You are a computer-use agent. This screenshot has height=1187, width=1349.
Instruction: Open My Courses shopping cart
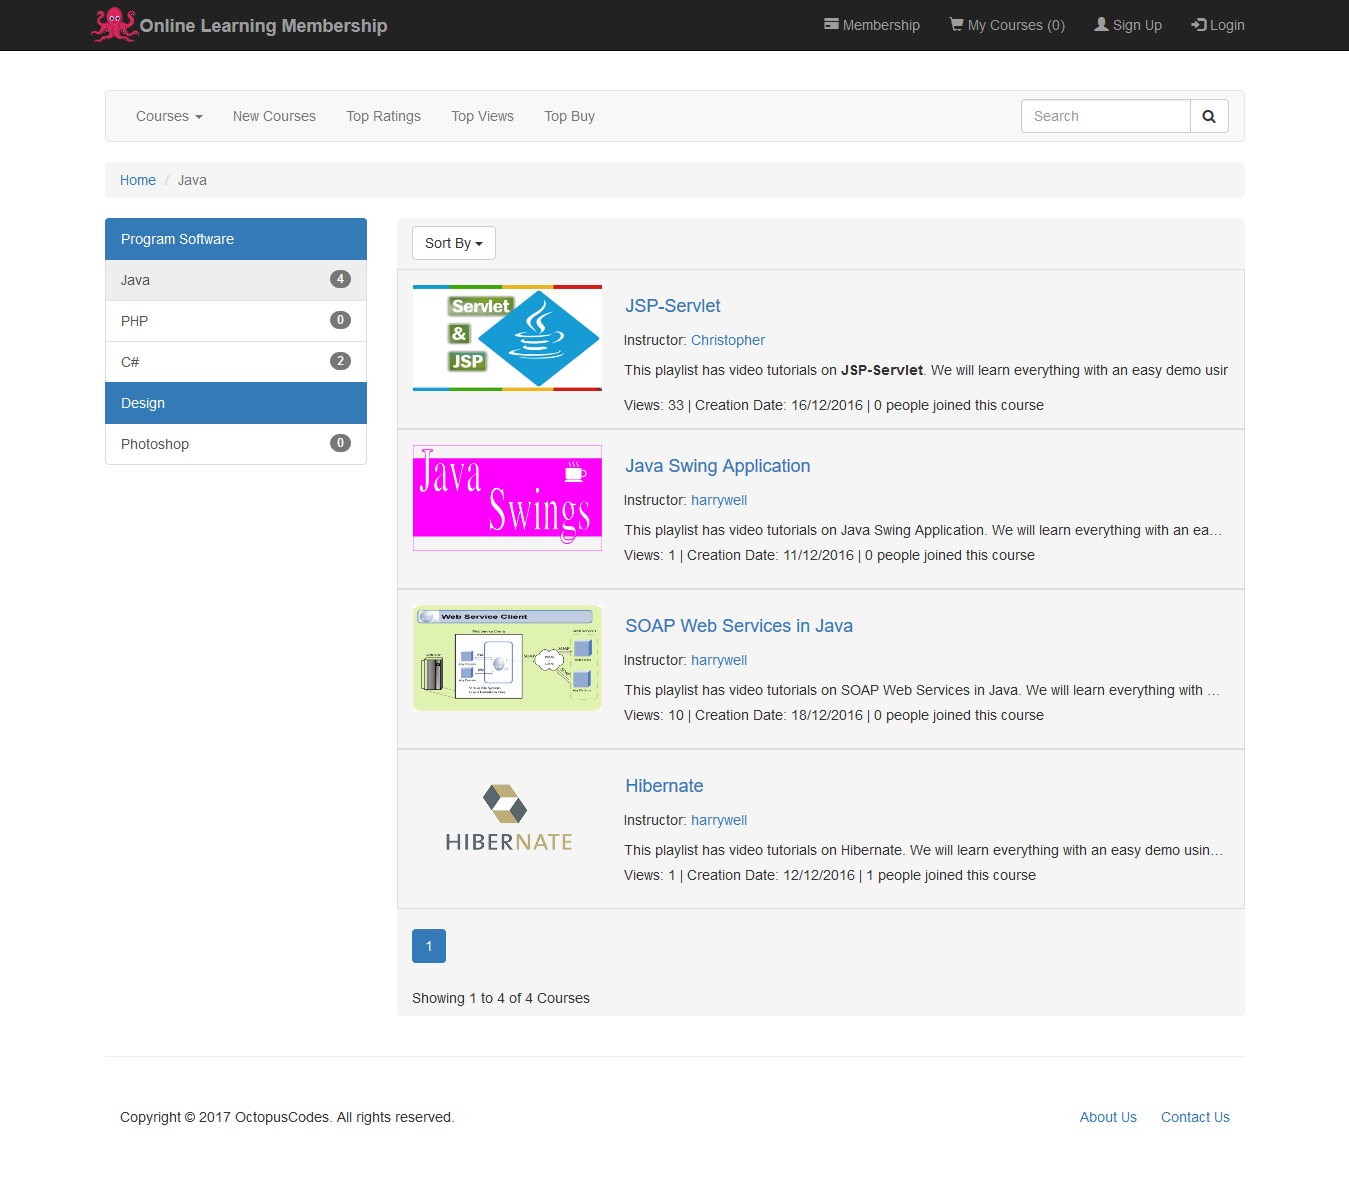click(1006, 25)
